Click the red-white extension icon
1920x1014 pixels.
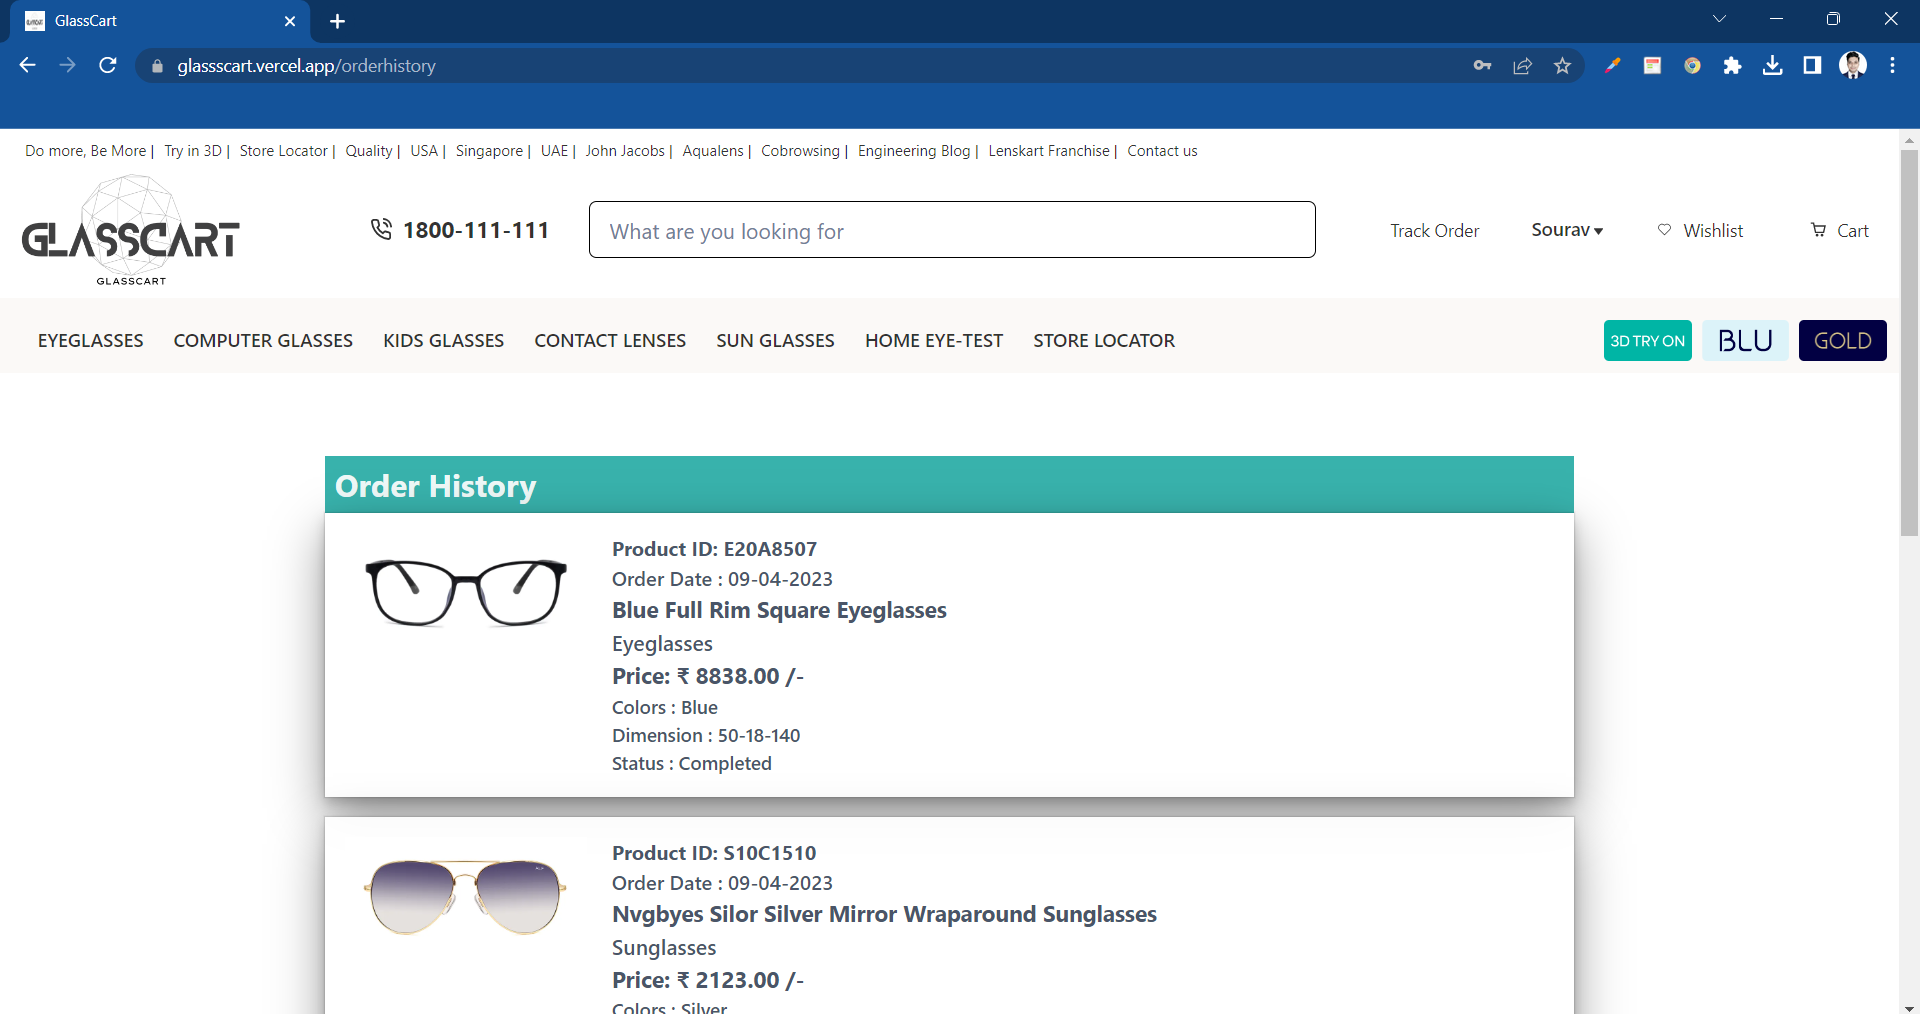(1652, 66)
